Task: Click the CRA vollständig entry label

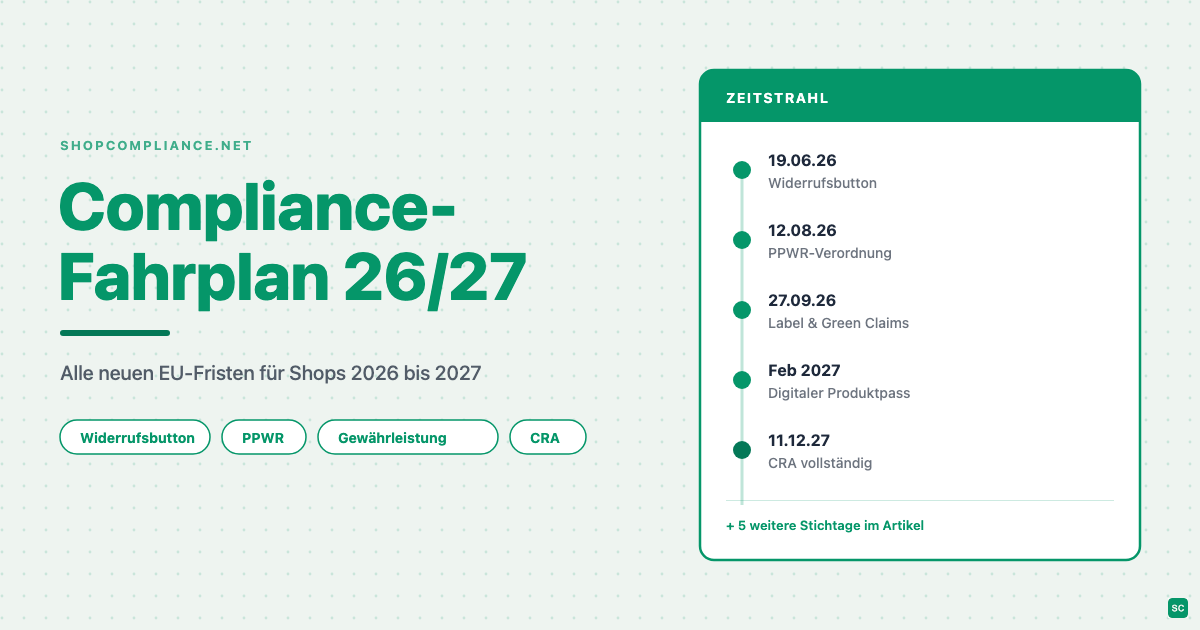Action: click(820, 463)
